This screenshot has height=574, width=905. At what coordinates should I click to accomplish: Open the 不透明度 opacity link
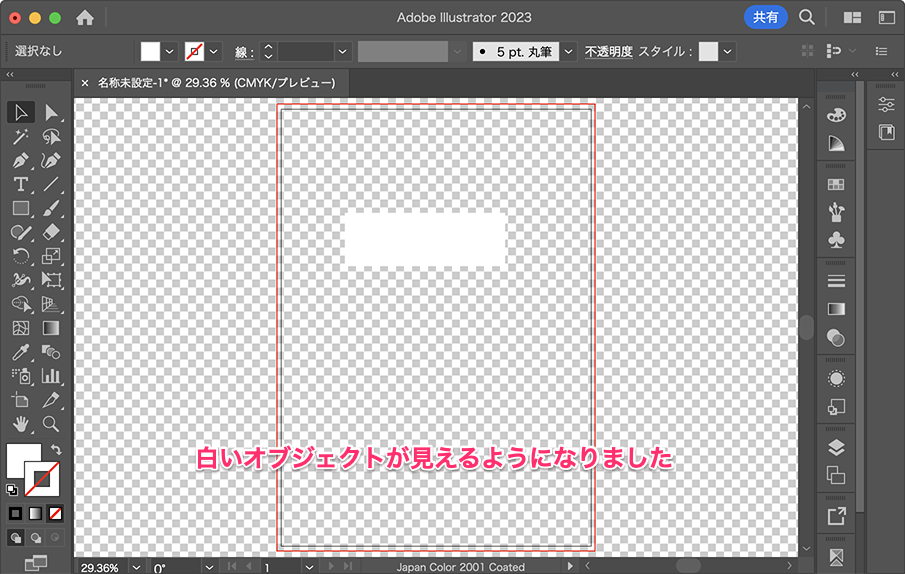click(x=608, y=51)
